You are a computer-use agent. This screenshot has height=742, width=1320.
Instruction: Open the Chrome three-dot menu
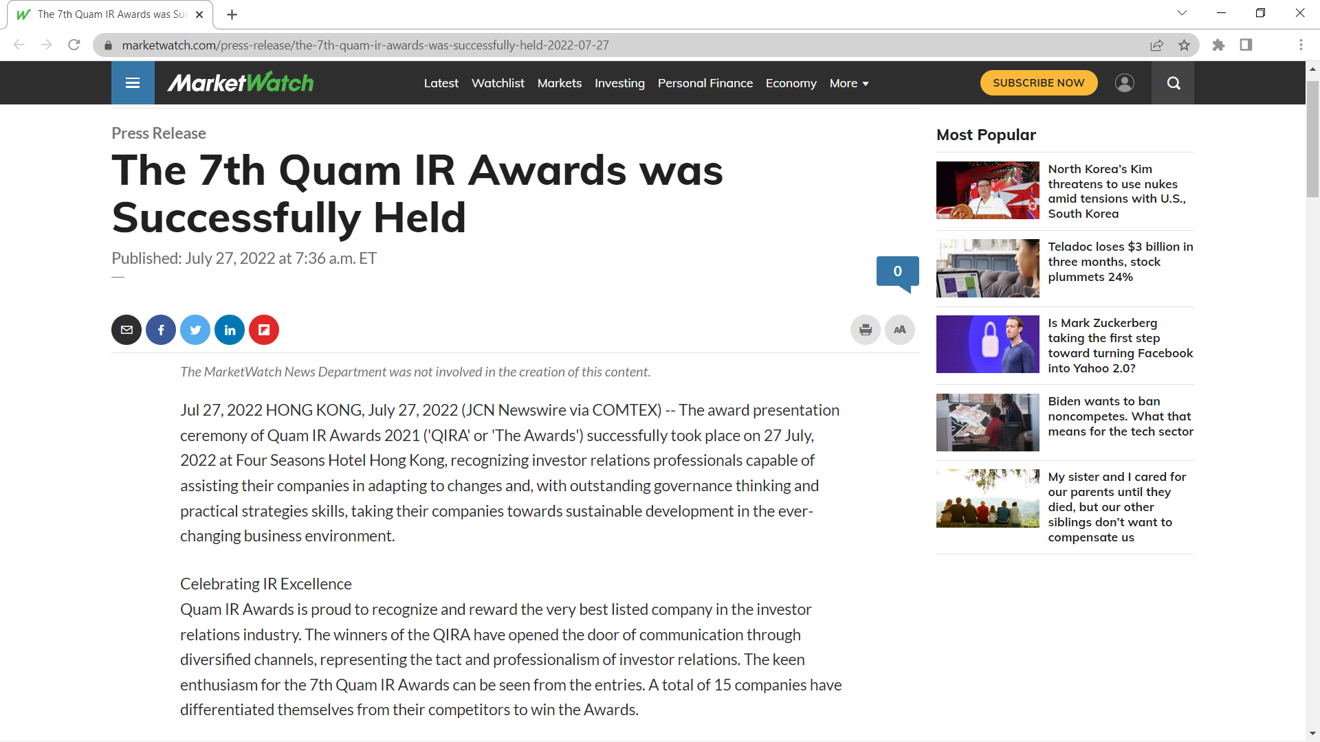tap(1301, 45)
